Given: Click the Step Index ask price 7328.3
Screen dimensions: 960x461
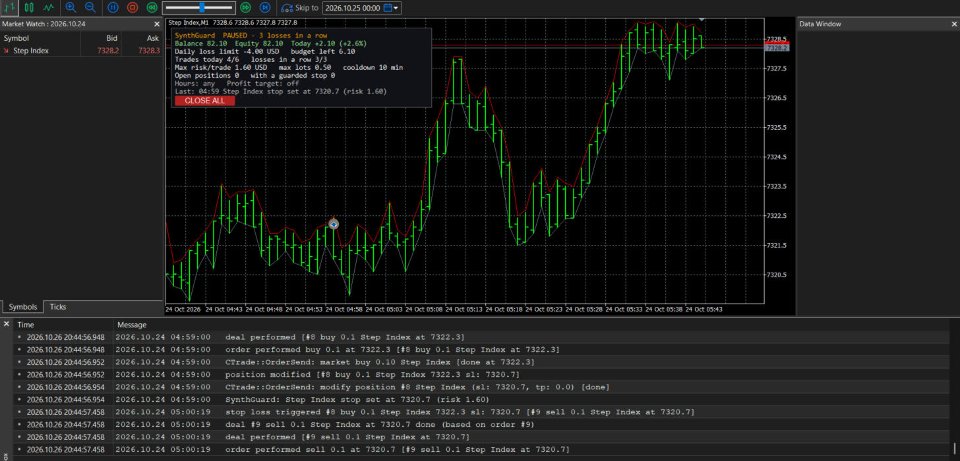Looking at the screenshot, I should click(x=149, y=51).
